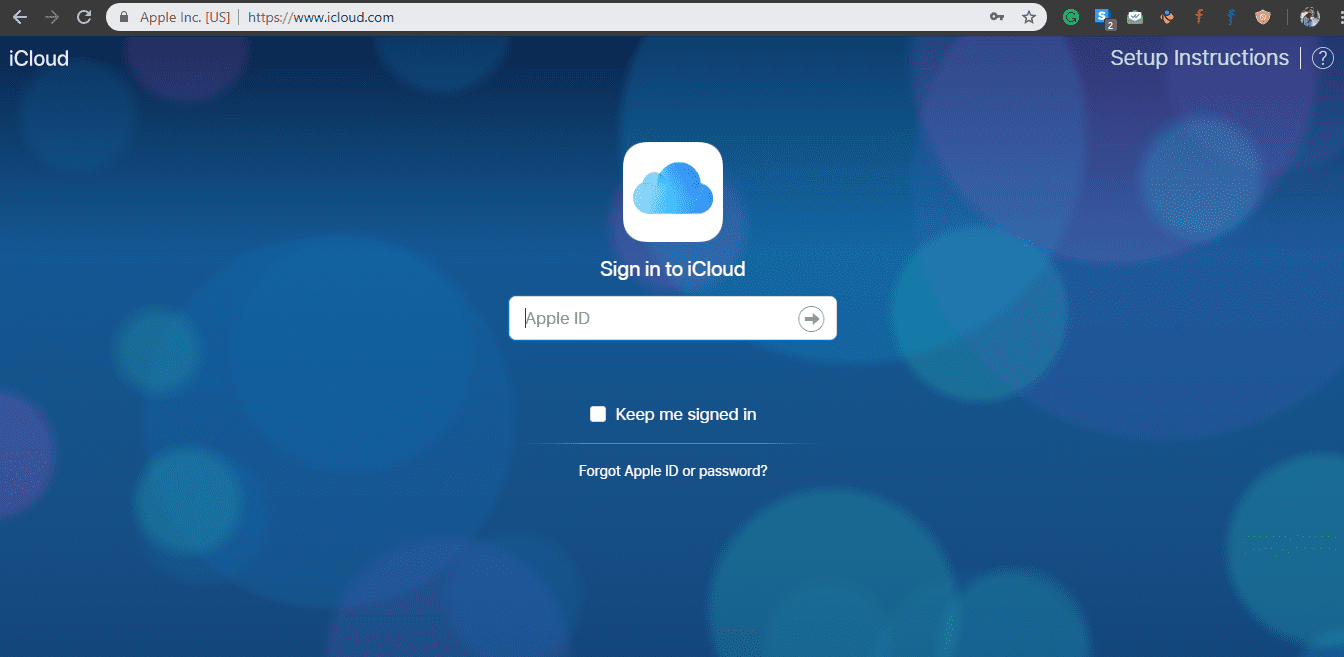Click the iCloud title in top left
Viewport: 1344px width, 657px height.
click(38, 58)
